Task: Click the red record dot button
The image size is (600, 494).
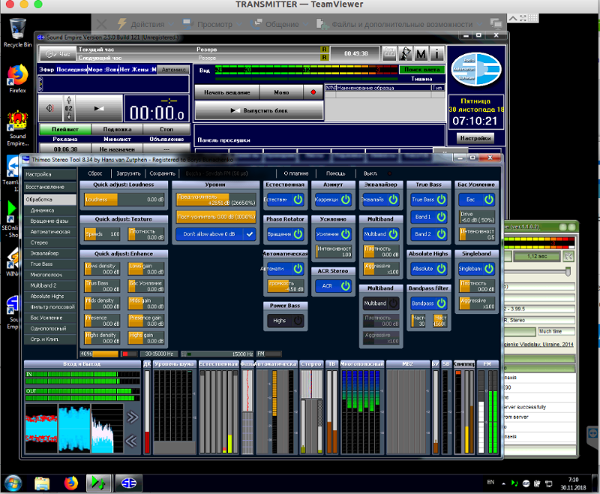Action: 313,92
